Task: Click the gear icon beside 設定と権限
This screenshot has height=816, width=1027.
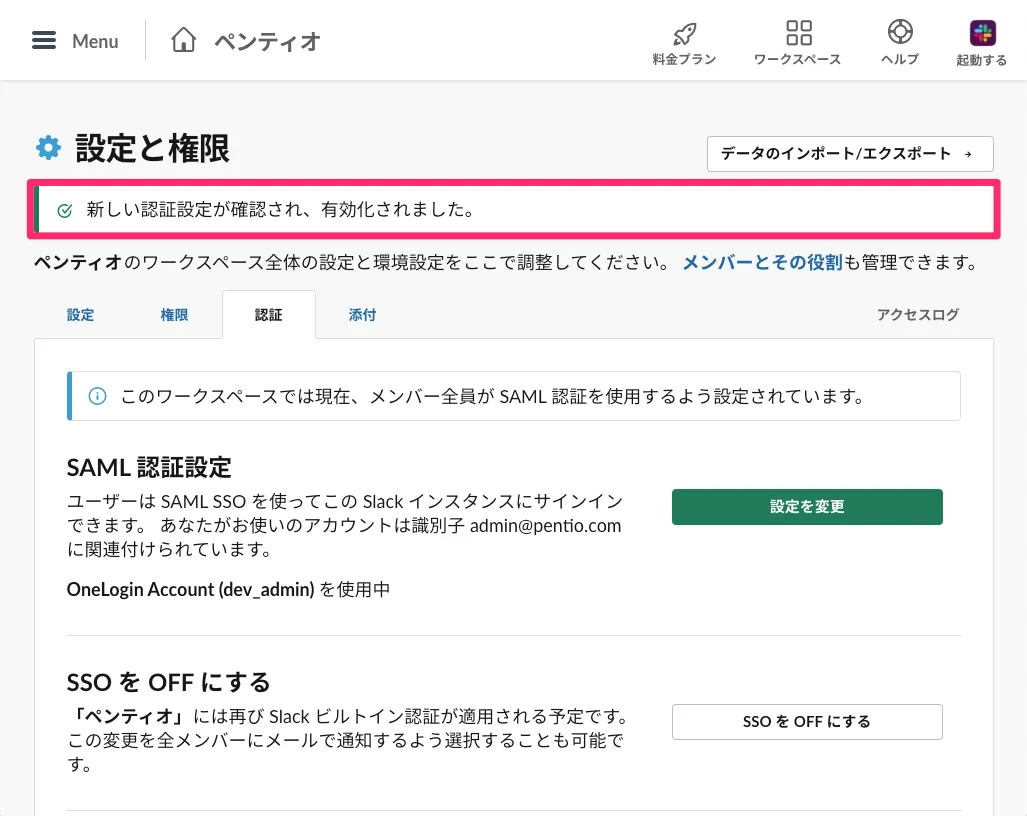Action: click(x=48, y=149)
